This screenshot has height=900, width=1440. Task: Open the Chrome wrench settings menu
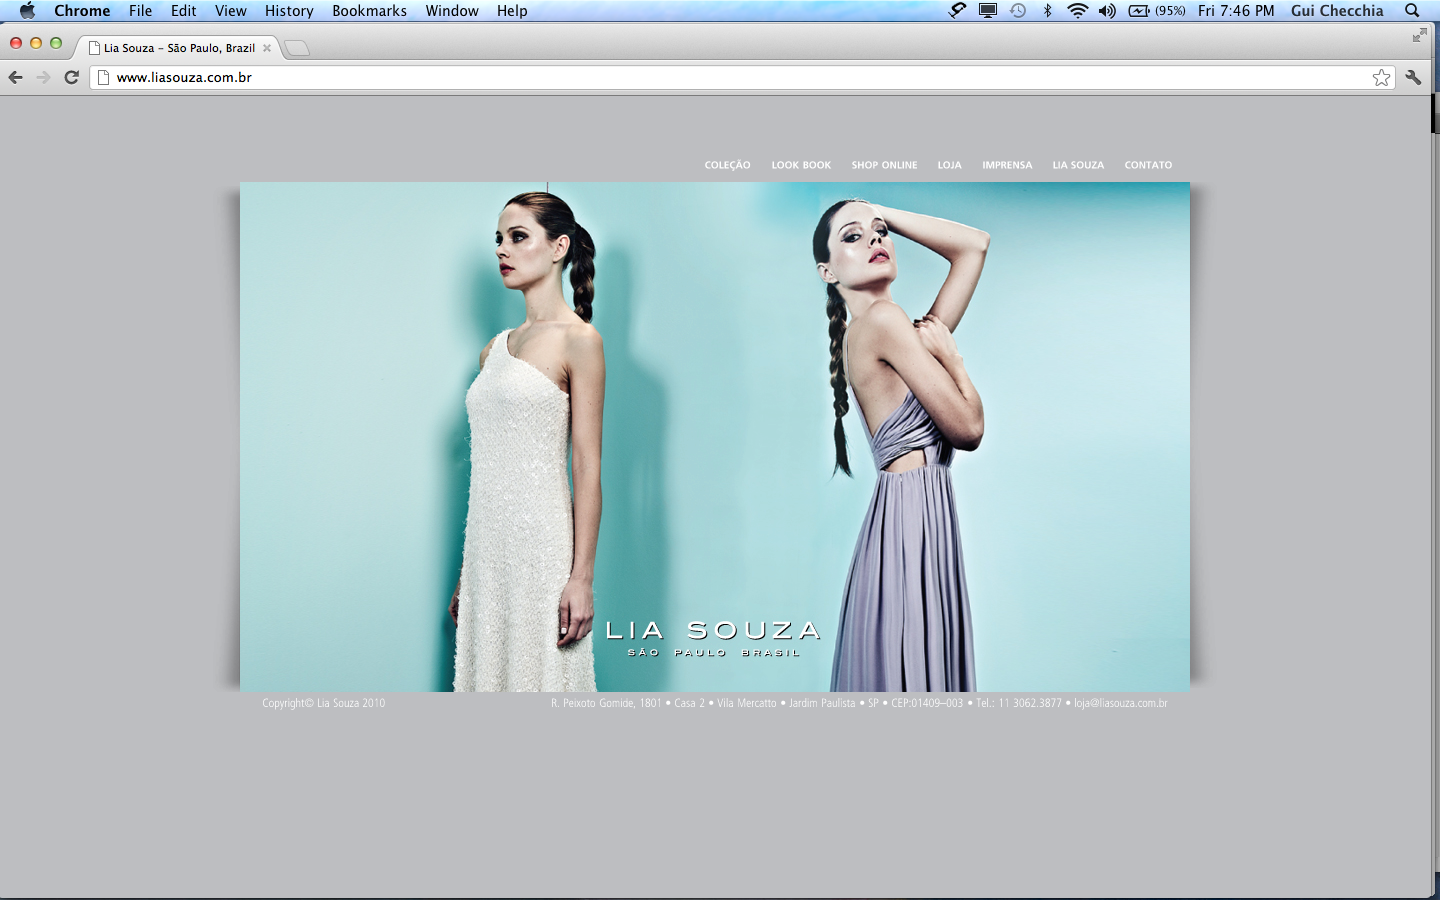tap(1413, 77)
